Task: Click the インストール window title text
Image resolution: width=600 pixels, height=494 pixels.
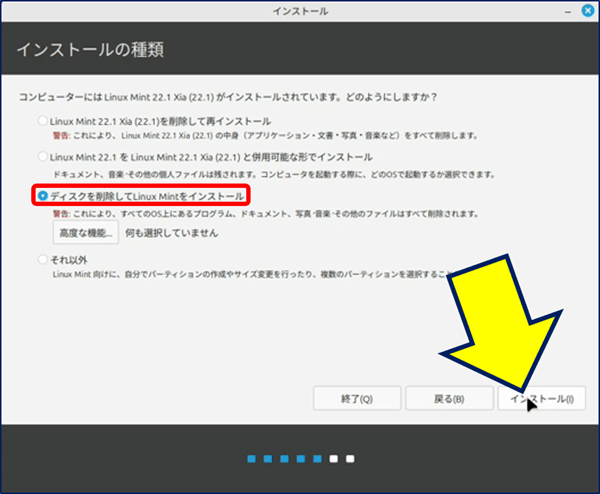Action: [x=300, y=11]
